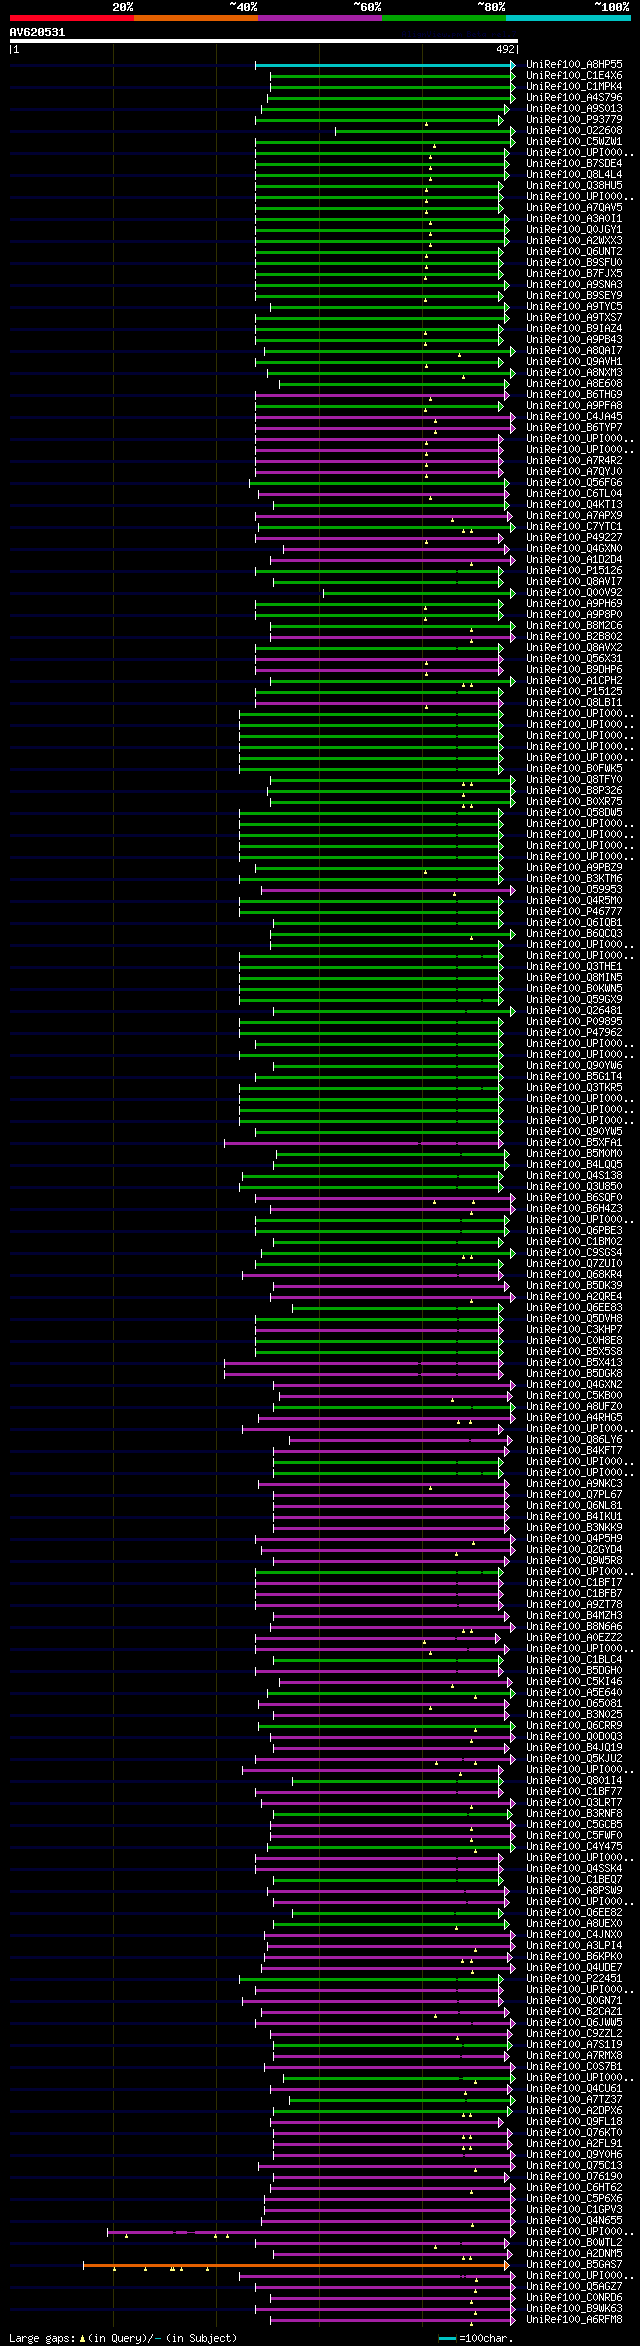The width and height of the screenshot is (640, 2346).
Task: Click hit UniRef100_P46777
Action: (x=574, y=912)
